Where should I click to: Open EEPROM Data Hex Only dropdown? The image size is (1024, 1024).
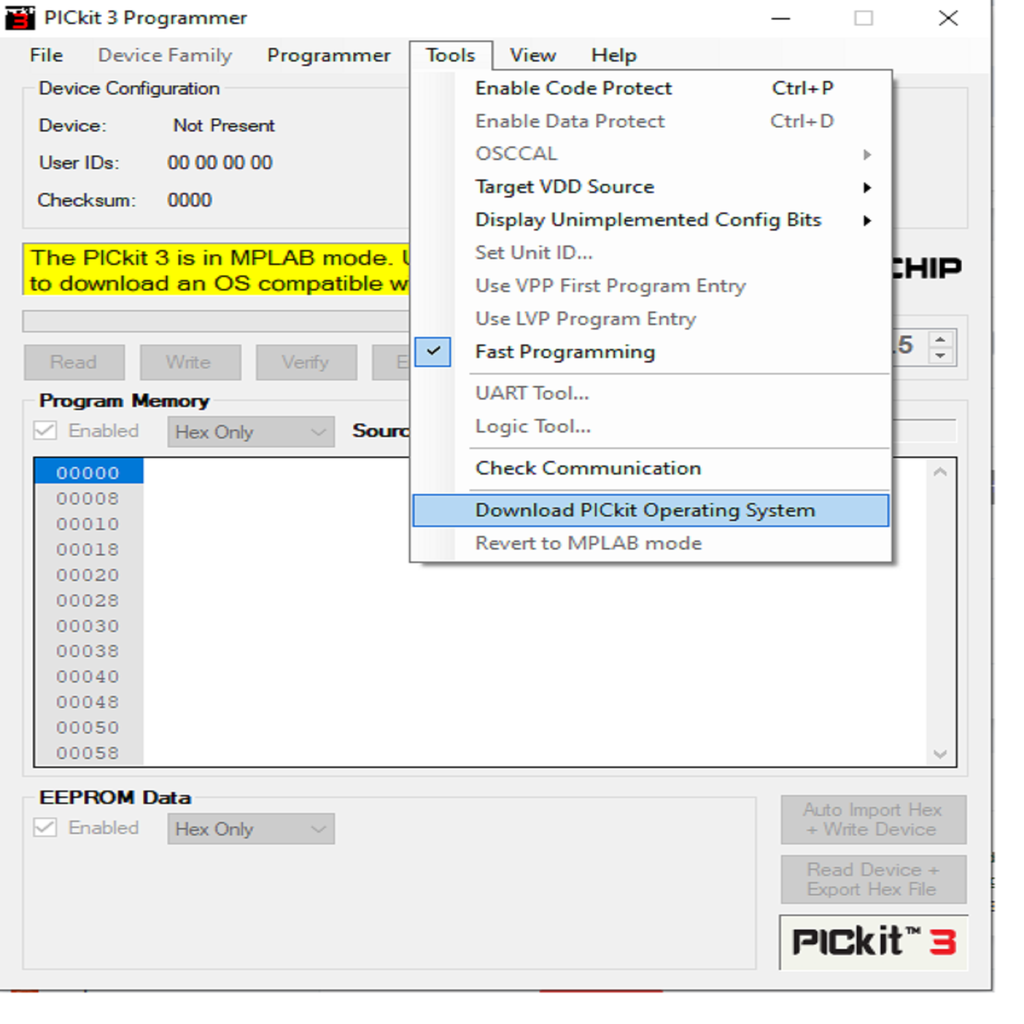point(250,829)
